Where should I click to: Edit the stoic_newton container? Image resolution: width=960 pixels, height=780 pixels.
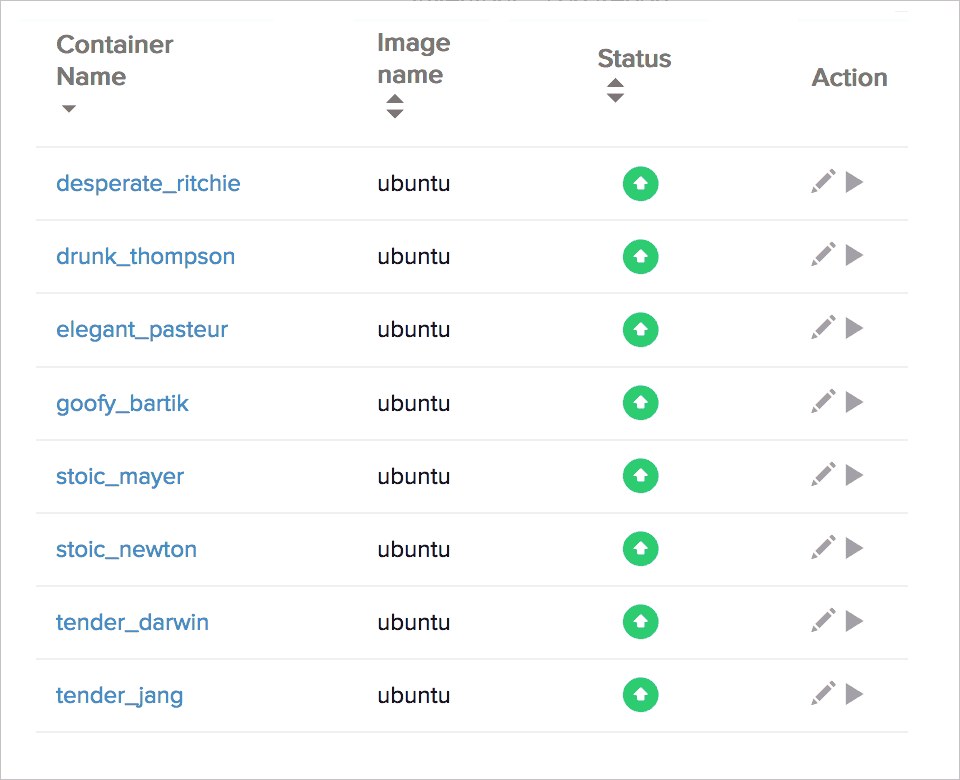click(823, 547)
